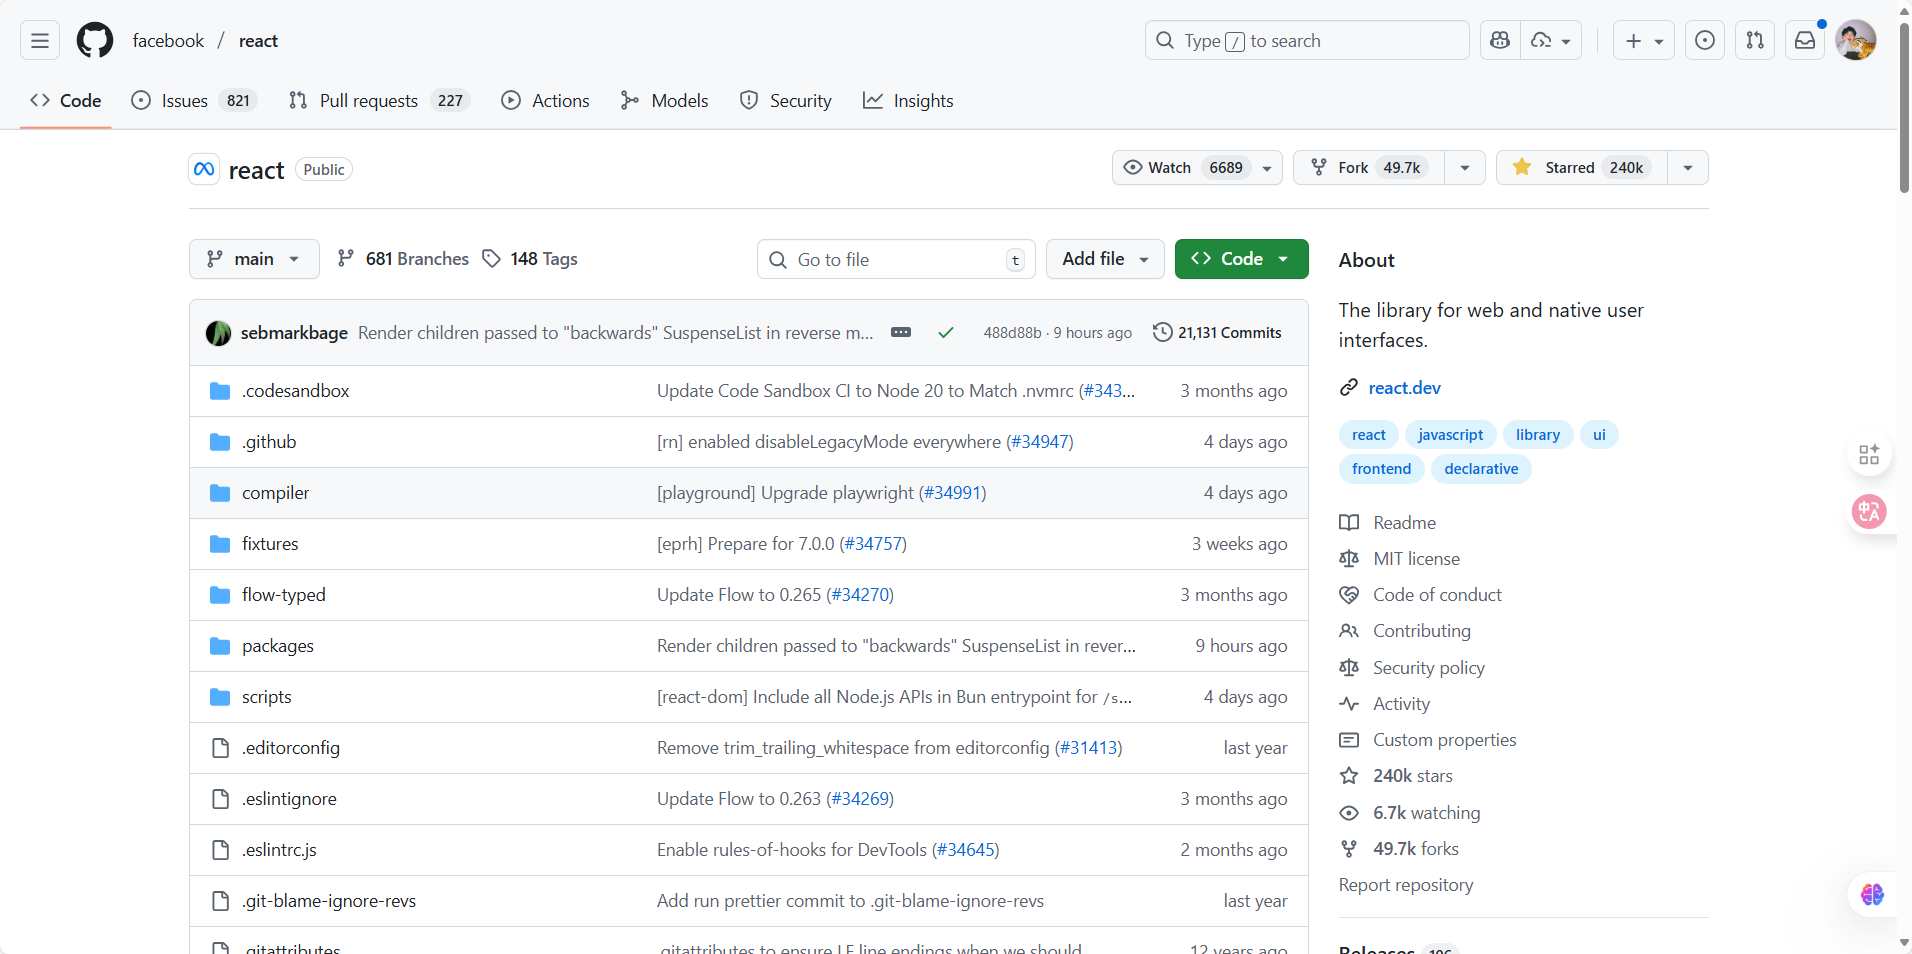Open the 681 Branches link
The height and width of the screenshot is (954, 1912).
tap(403, 259)
